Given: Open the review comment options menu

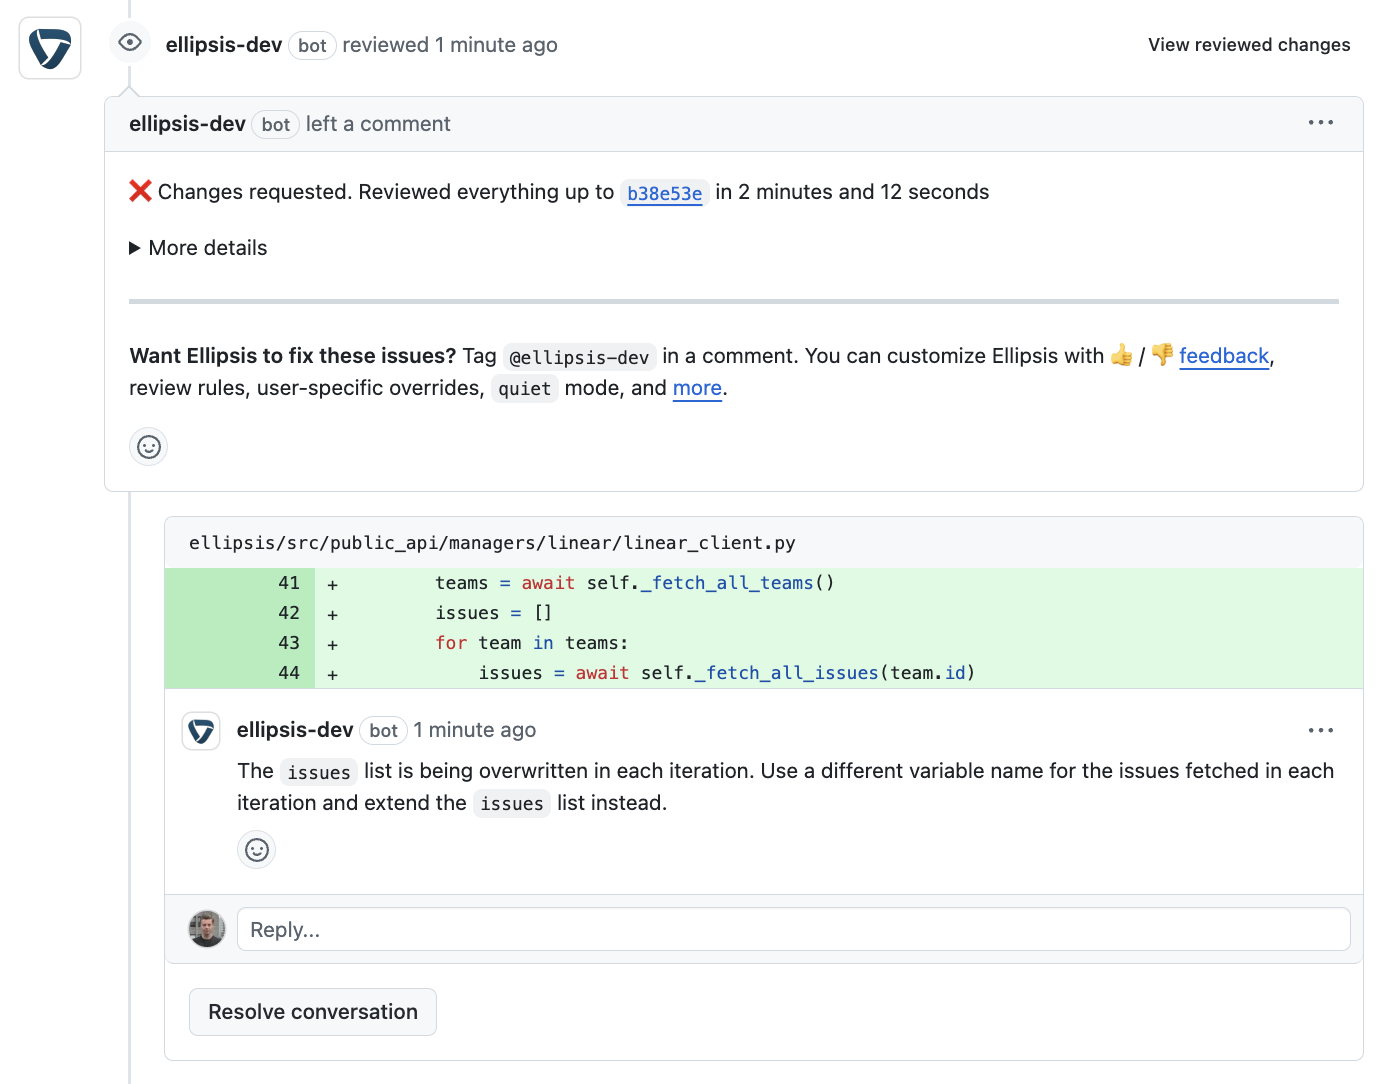Looking at the screenshot, I should pos(1320,122).
